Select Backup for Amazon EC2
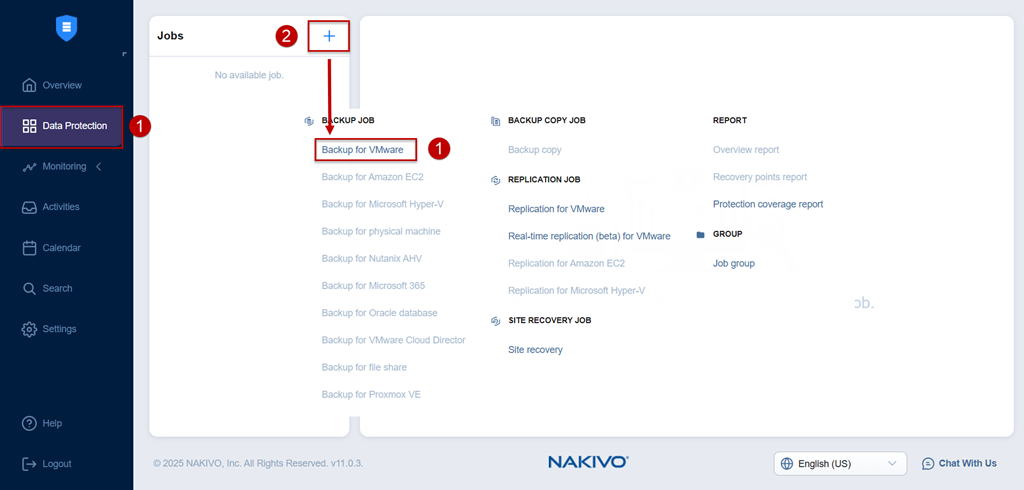This screenshot has width=1024, height=490. pyautogui.click(x=373, y=176)
